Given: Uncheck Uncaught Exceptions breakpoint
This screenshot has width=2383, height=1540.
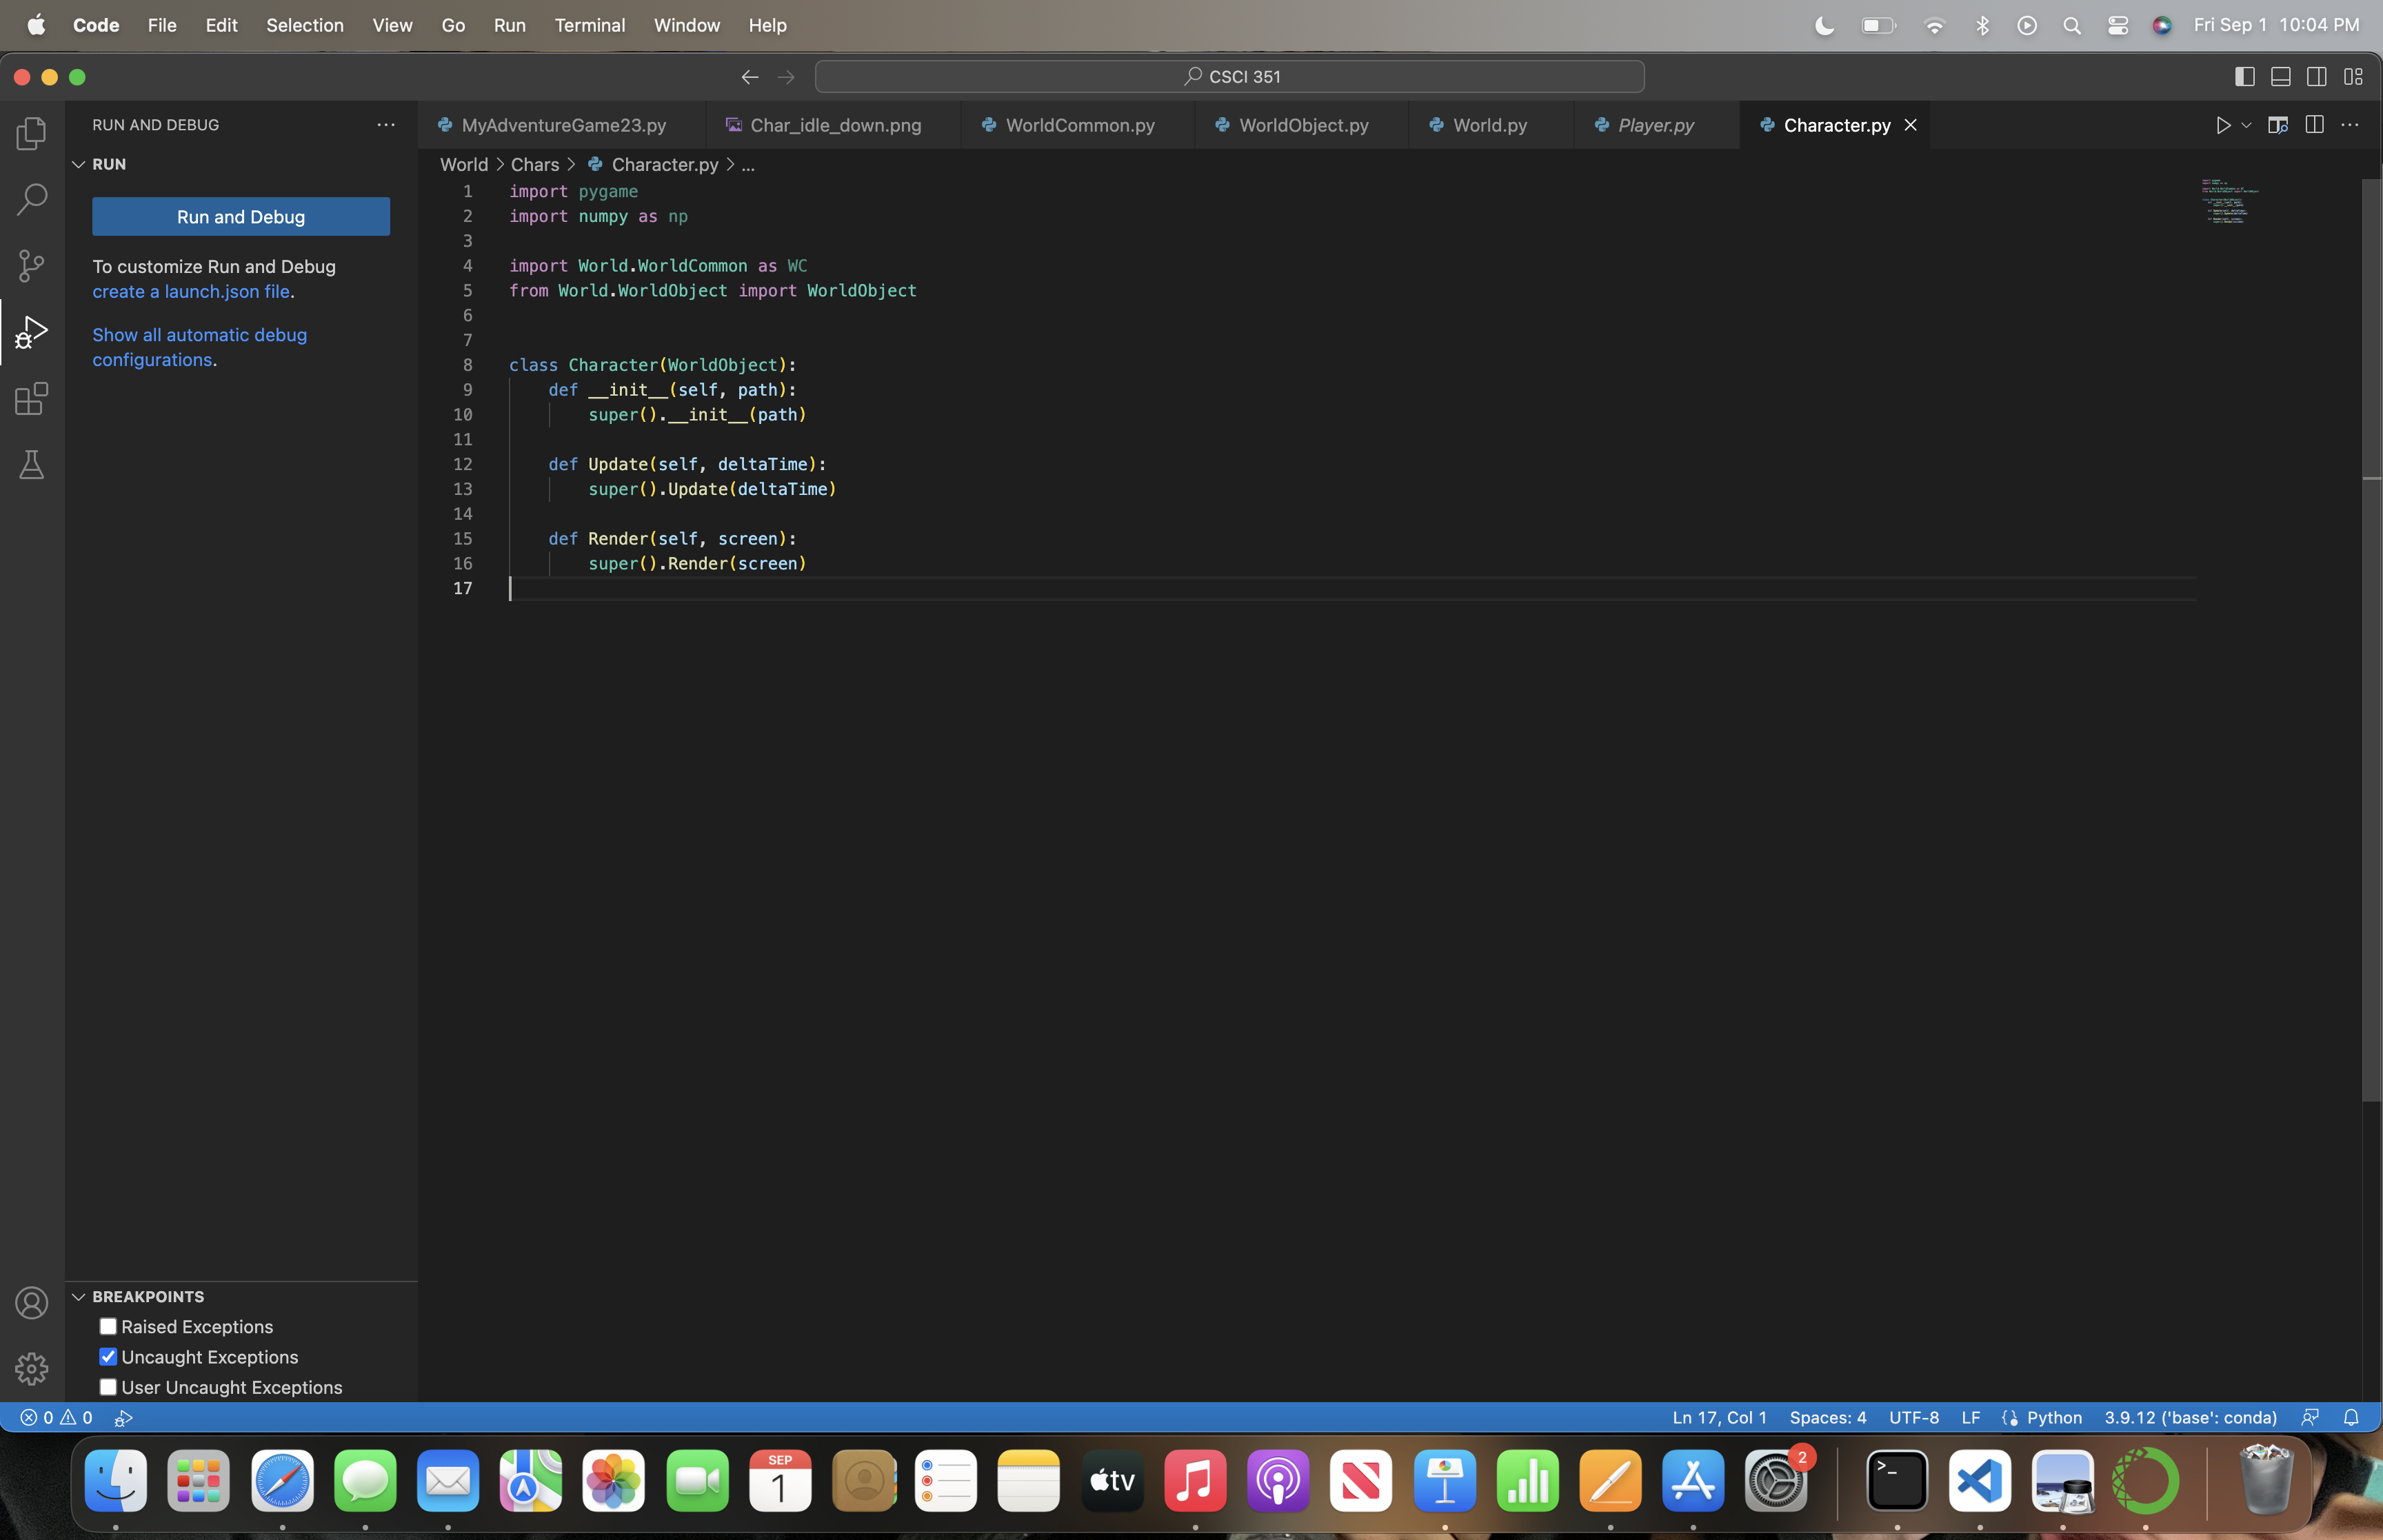Looking at the screenshot, I should coord(108,1357).
